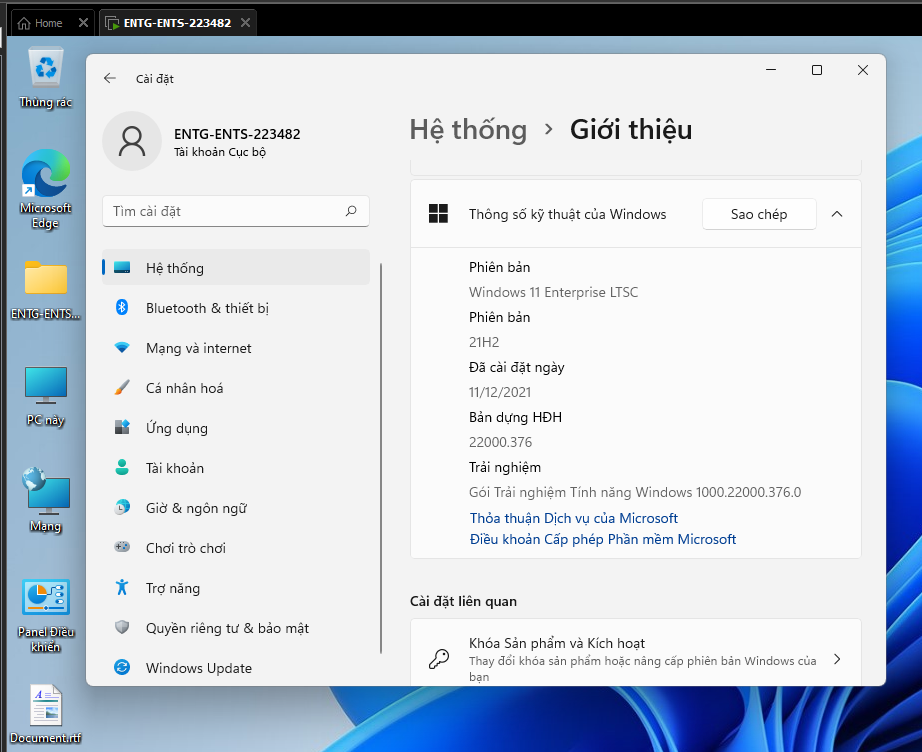Close the Home tab
Screen dimensions: 922x752
(x=83, y=23)
